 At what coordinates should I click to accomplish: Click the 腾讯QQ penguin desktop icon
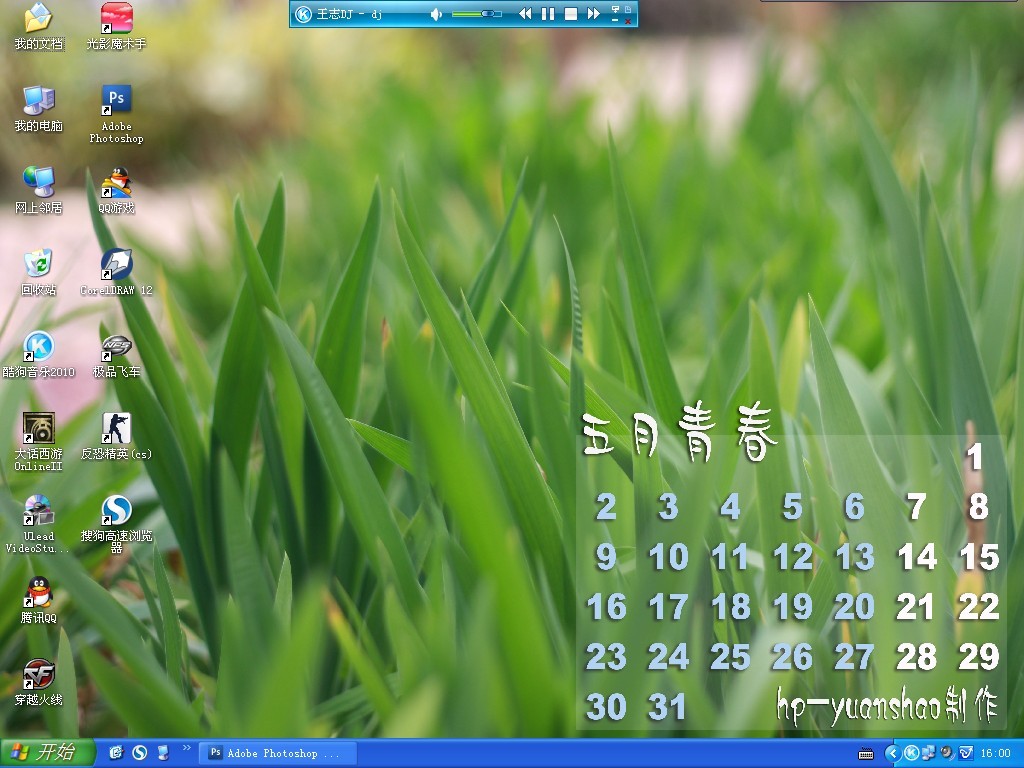[x=38, y=592]
